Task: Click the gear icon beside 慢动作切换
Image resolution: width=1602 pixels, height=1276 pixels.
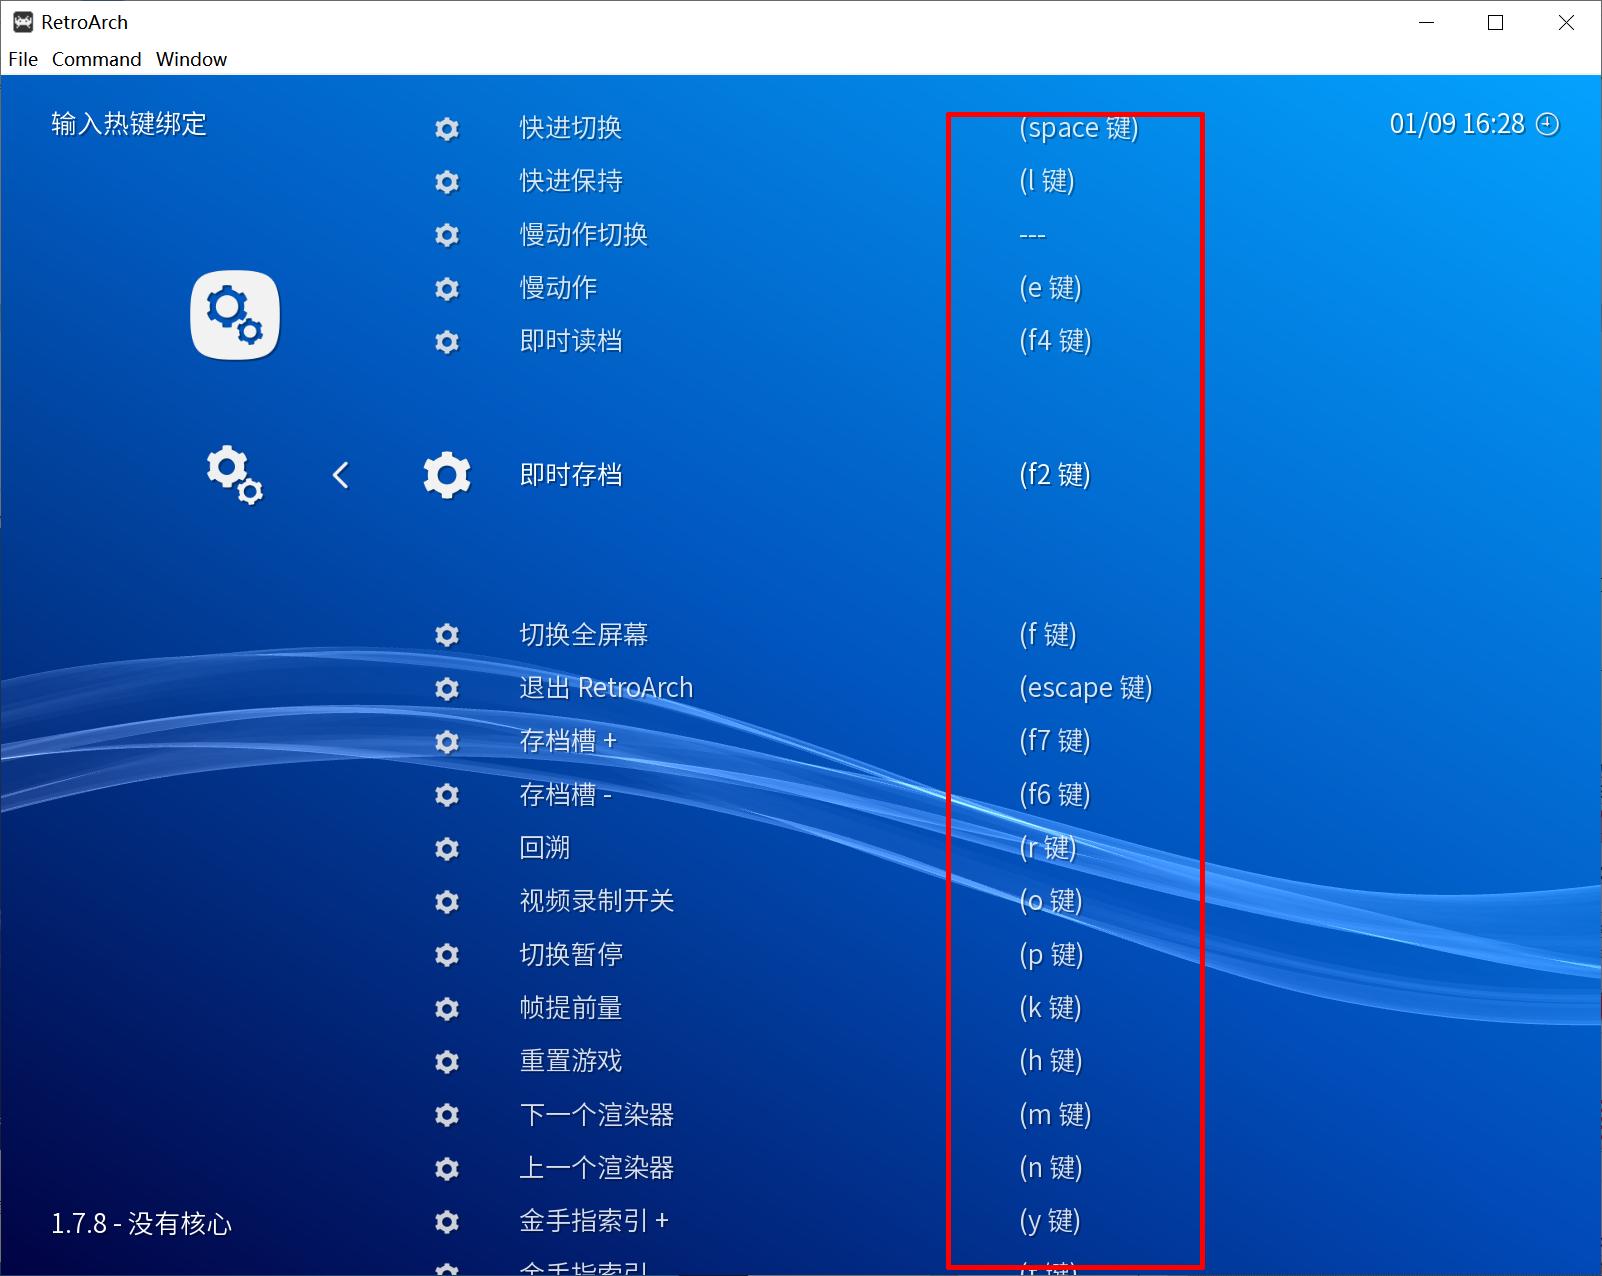Action: coord(447,235)
